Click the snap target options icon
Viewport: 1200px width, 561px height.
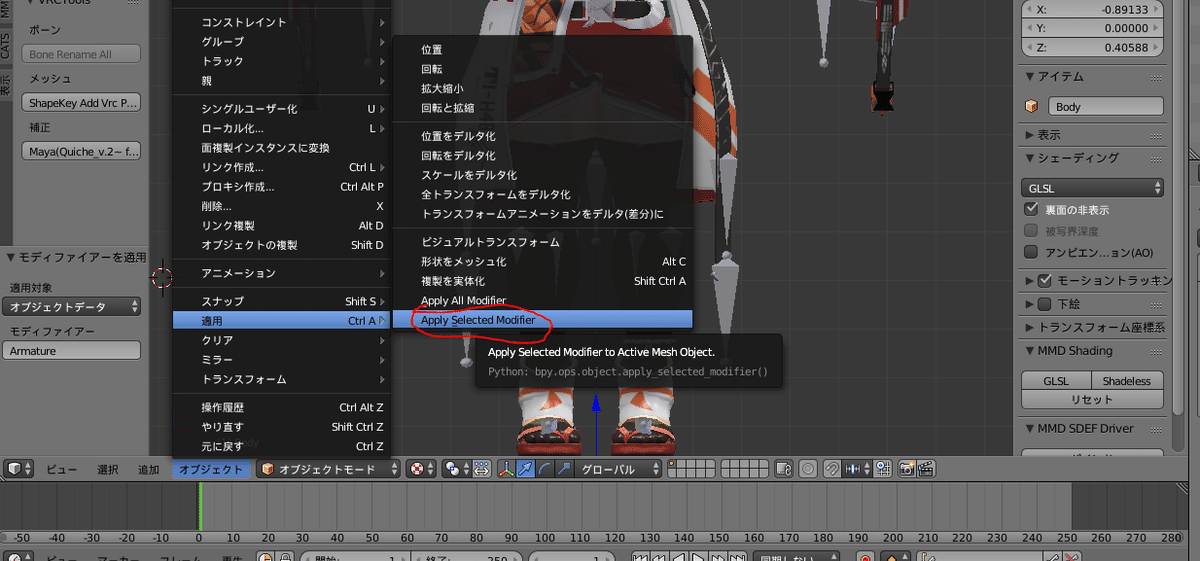882,469
